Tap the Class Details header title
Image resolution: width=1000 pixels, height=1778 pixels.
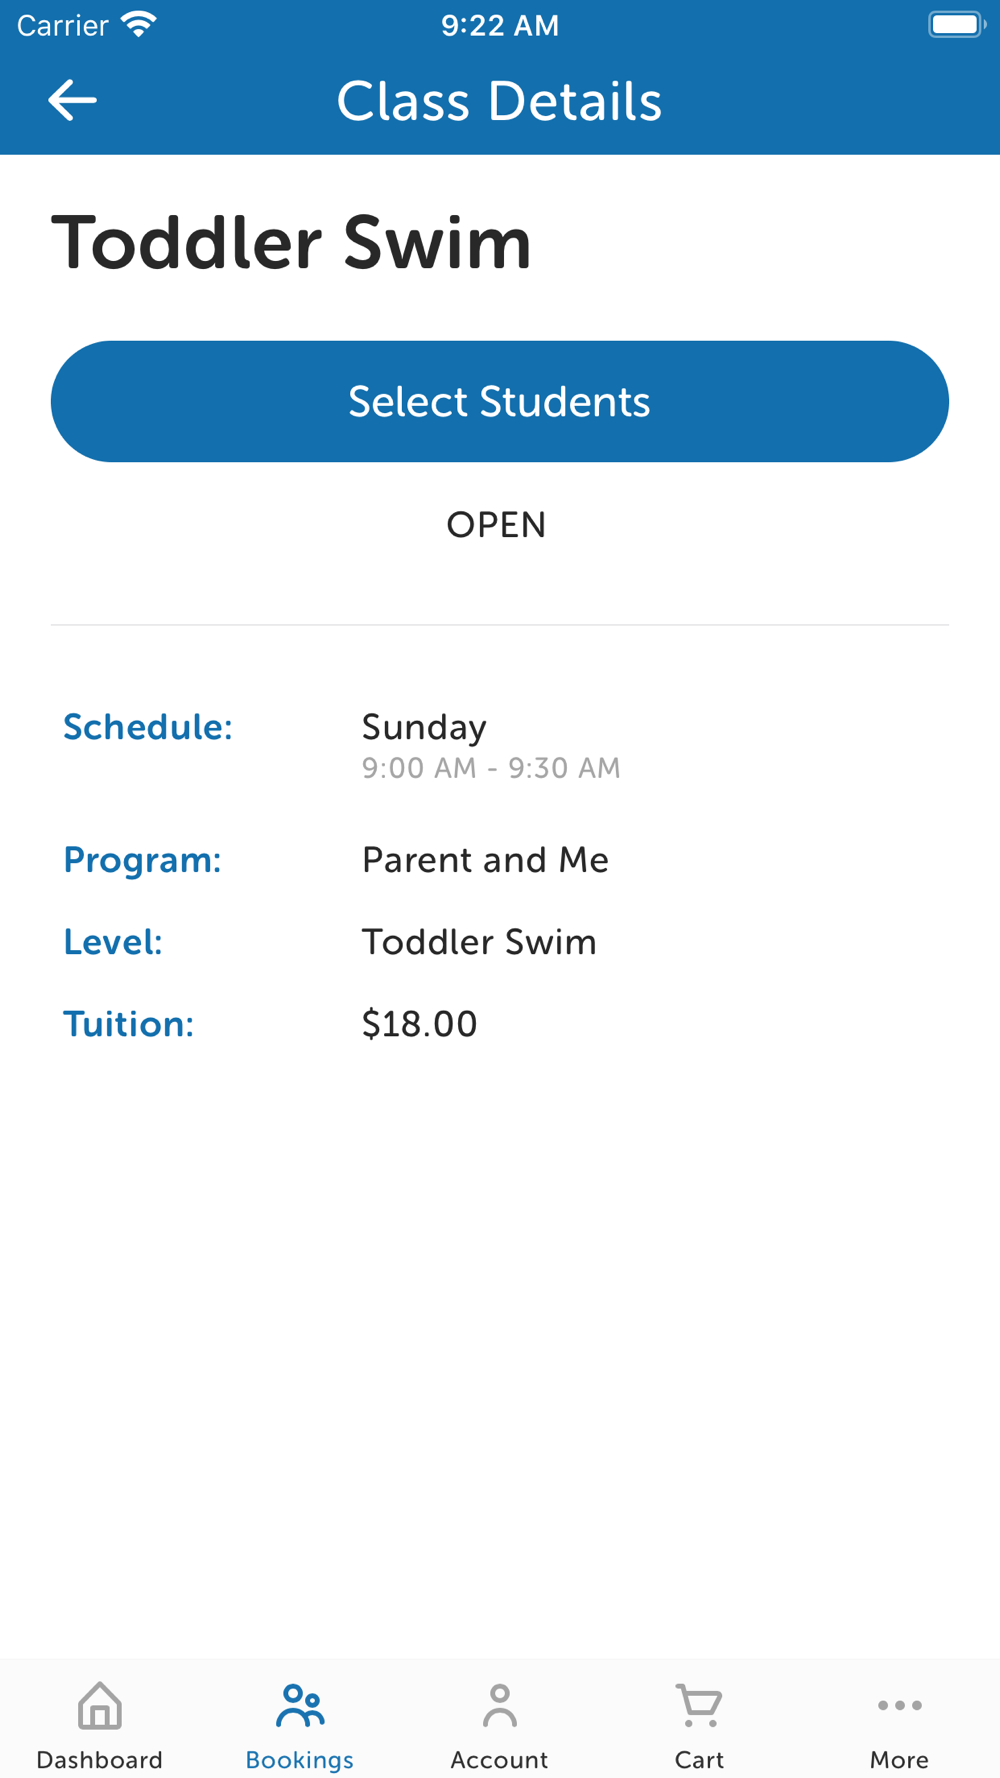coord(499,101)
